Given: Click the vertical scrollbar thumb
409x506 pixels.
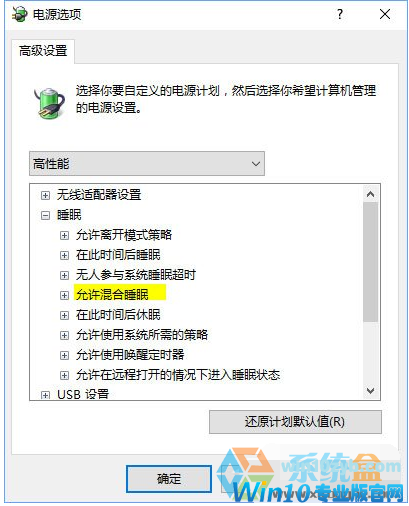Looking at the screenshot, I should coord(370,262).
